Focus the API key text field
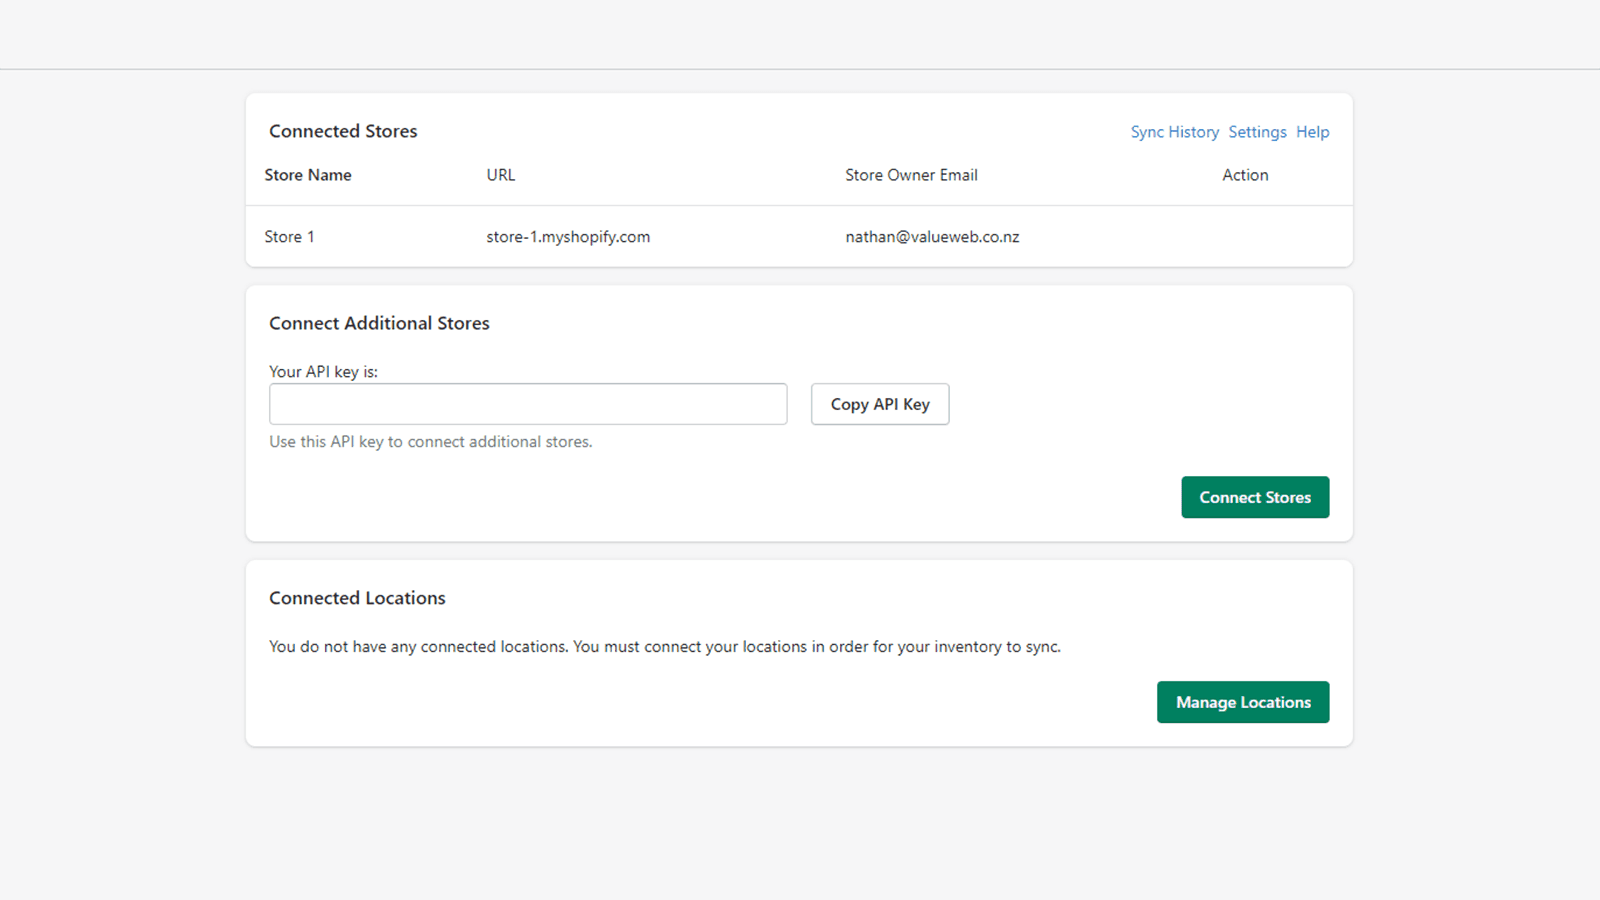Screen dimensions: 1600x900 528,404
